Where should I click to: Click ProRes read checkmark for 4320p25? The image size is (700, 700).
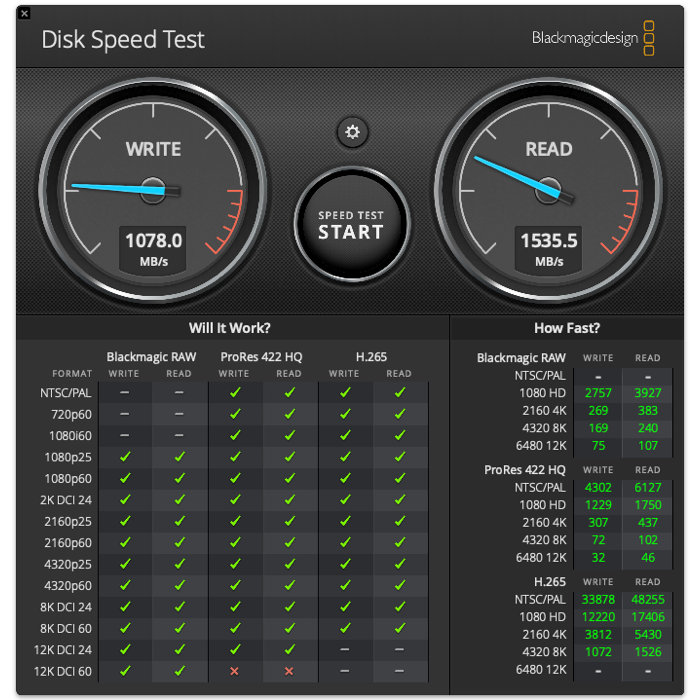(290, 564)
